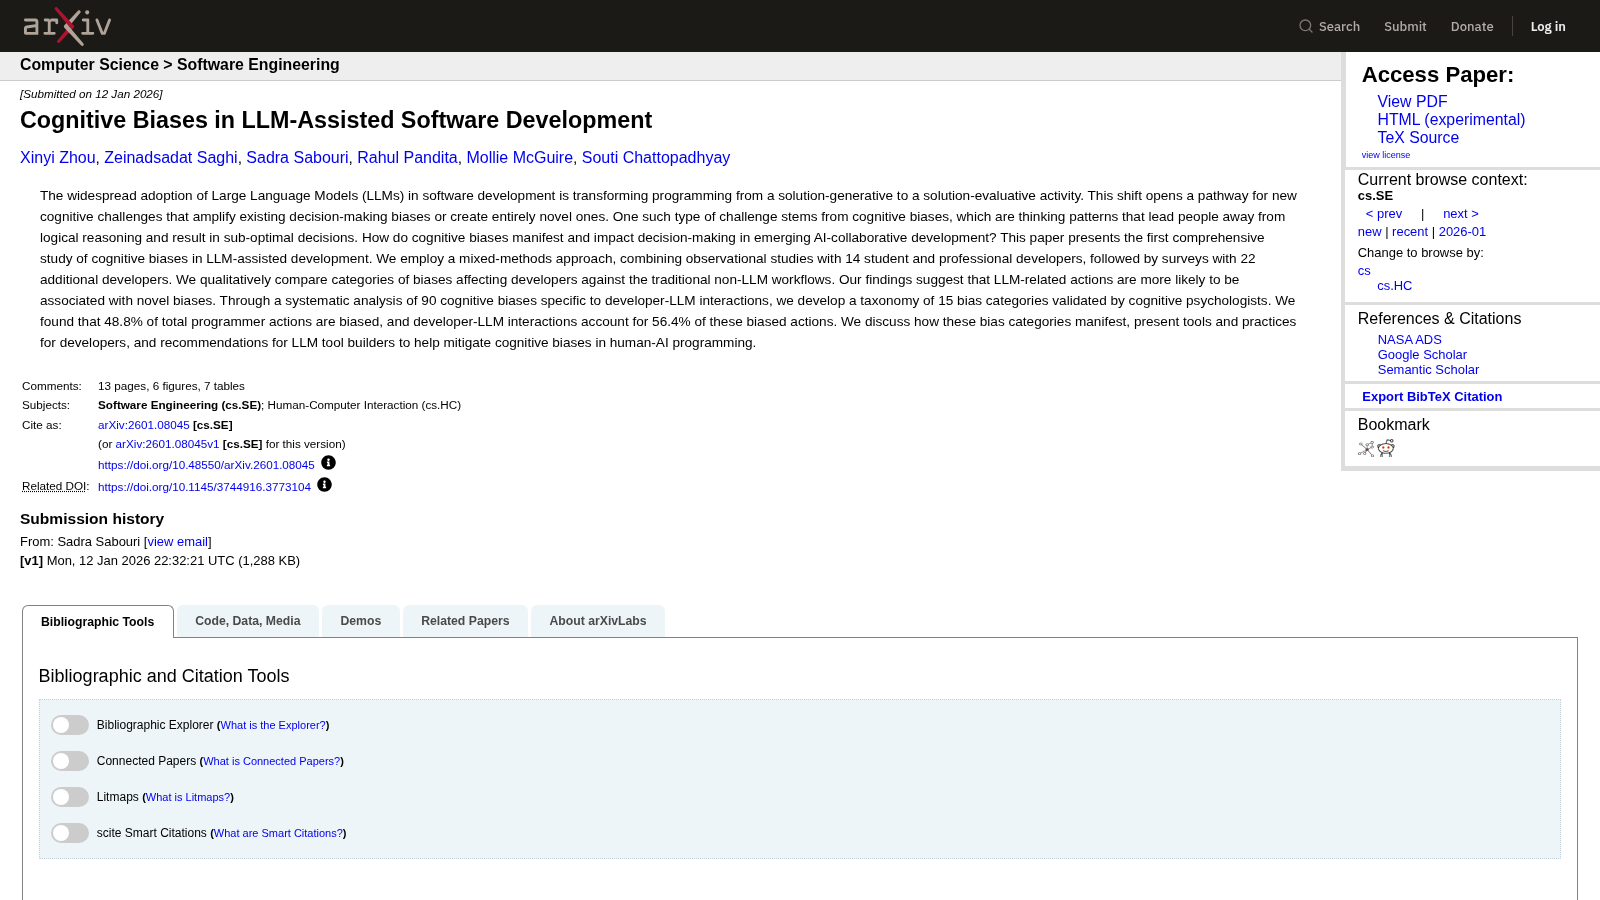This screenshot has width=1600, height=900.
Task: Bookmark paper with BibSonomy icon
Action: (1366, 449)
